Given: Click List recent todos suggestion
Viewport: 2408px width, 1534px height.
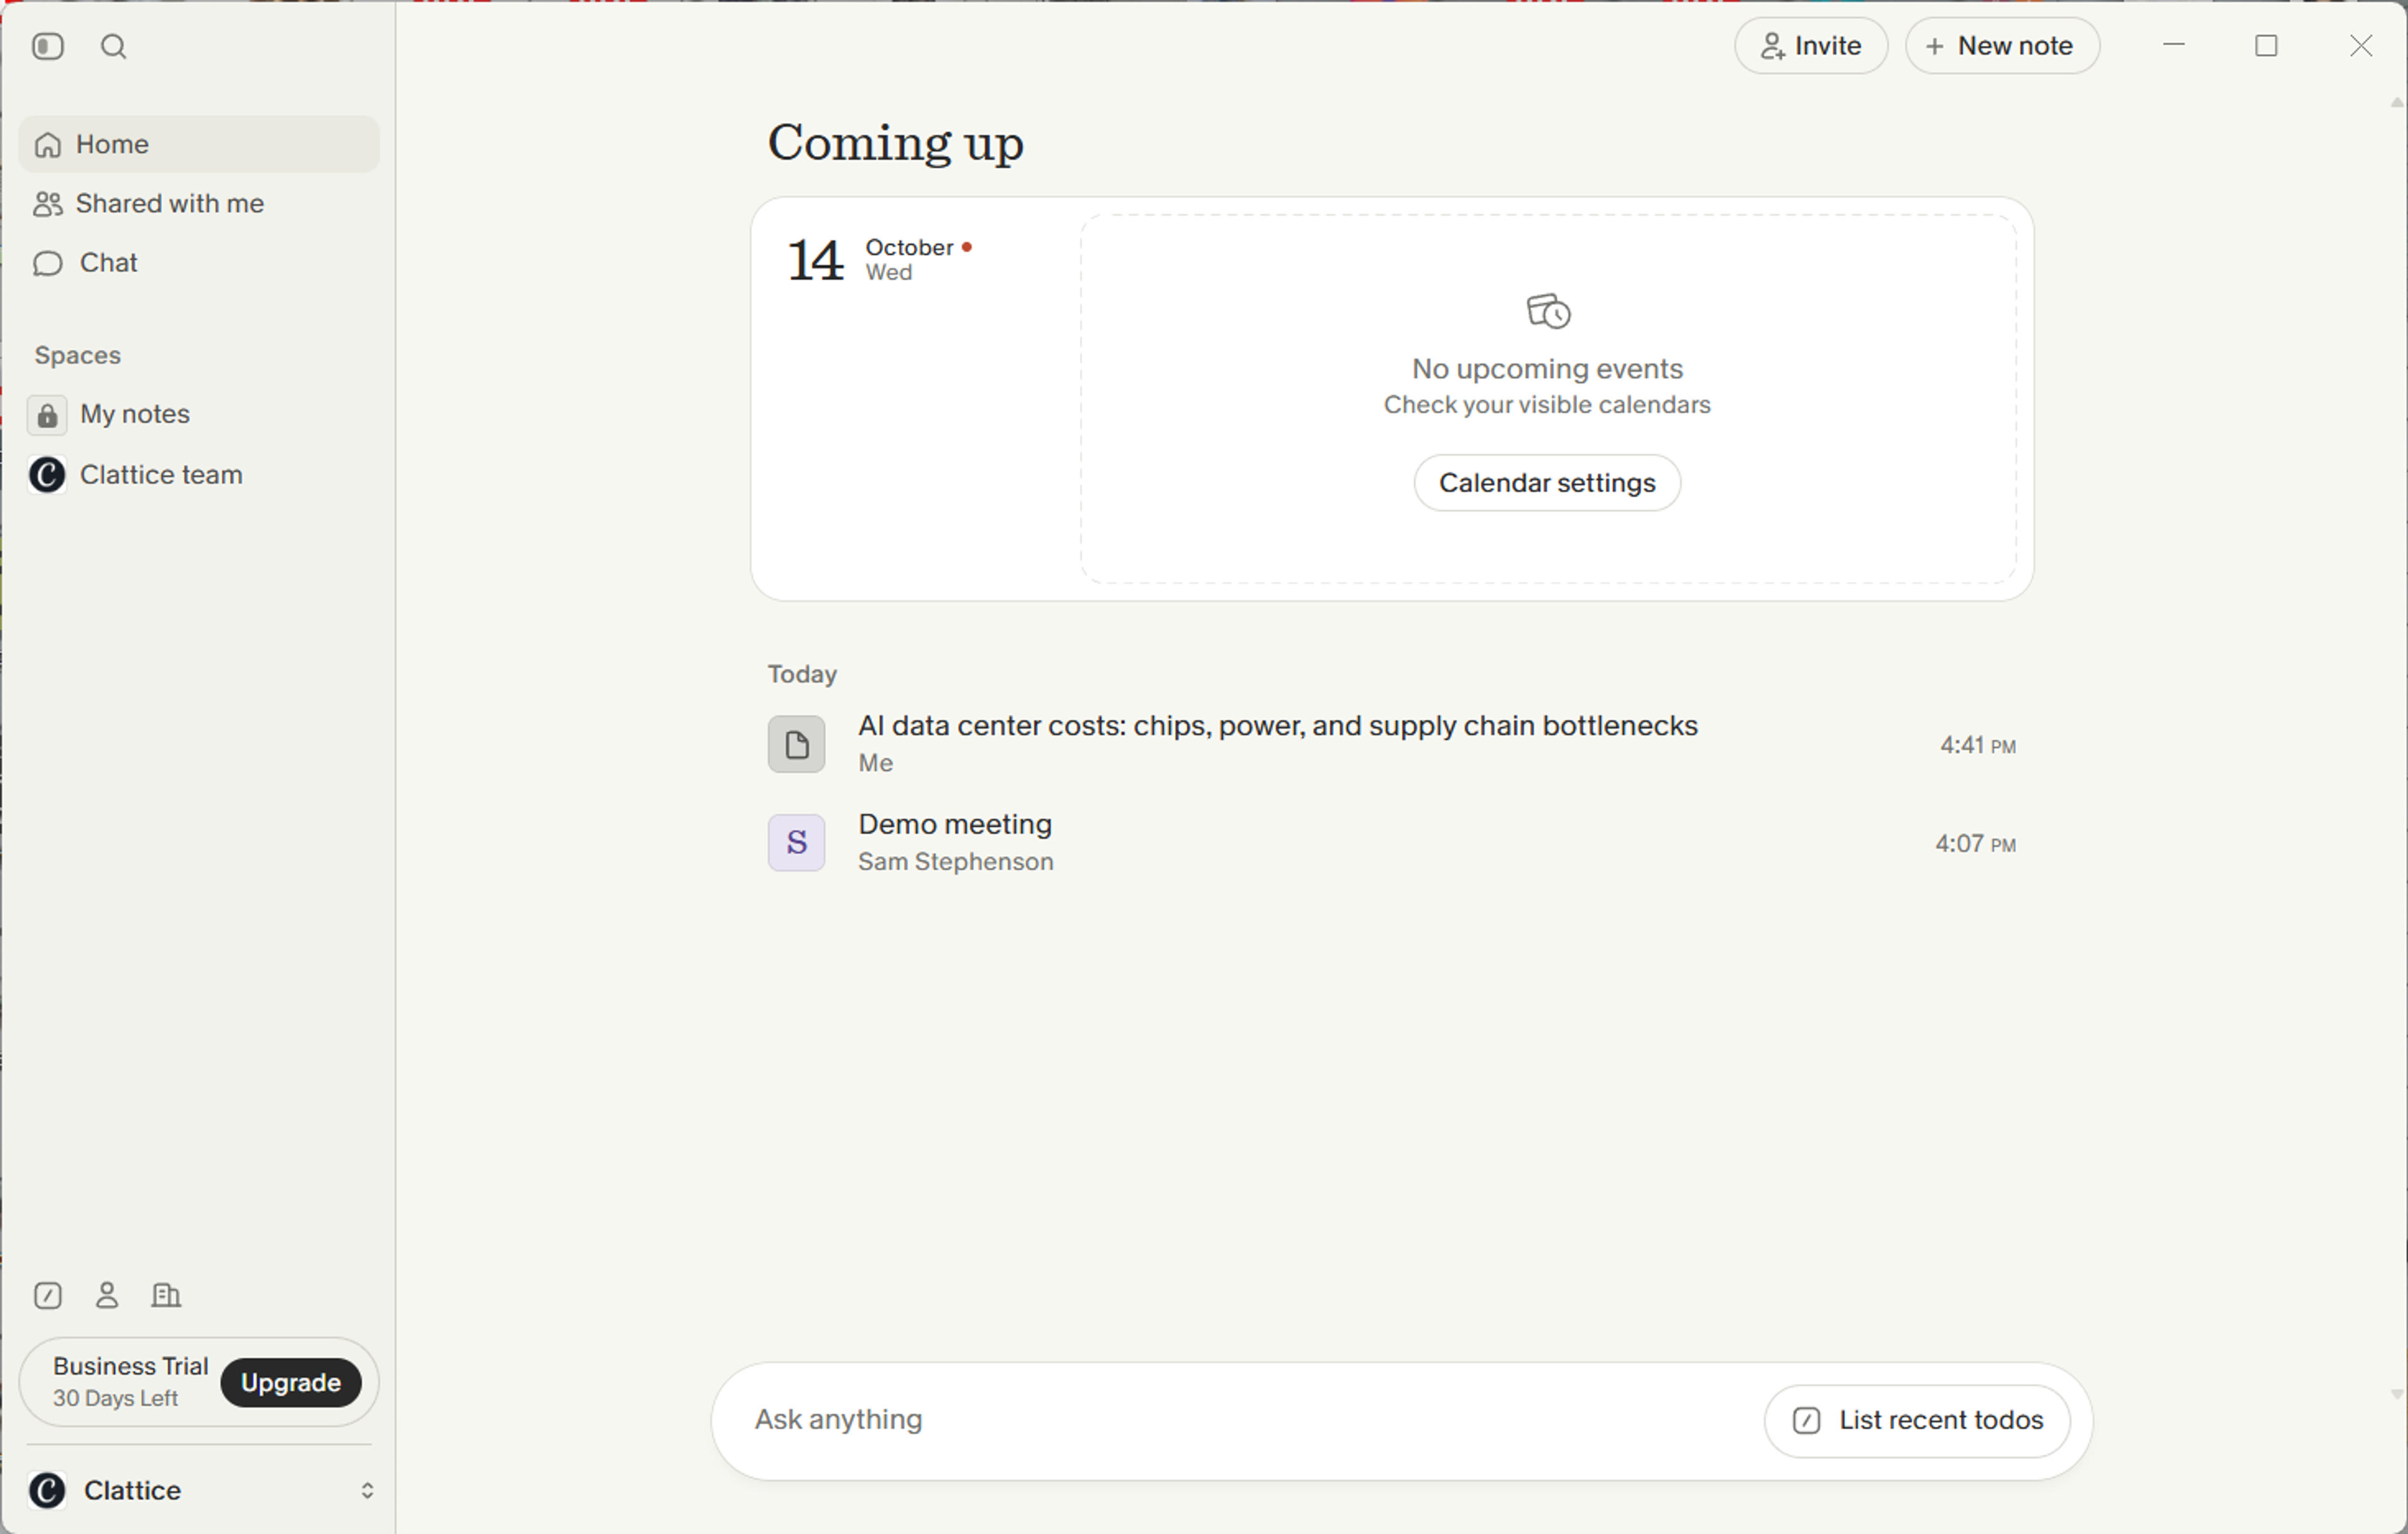Looking at the screenshot, I should (1917, 1420).
